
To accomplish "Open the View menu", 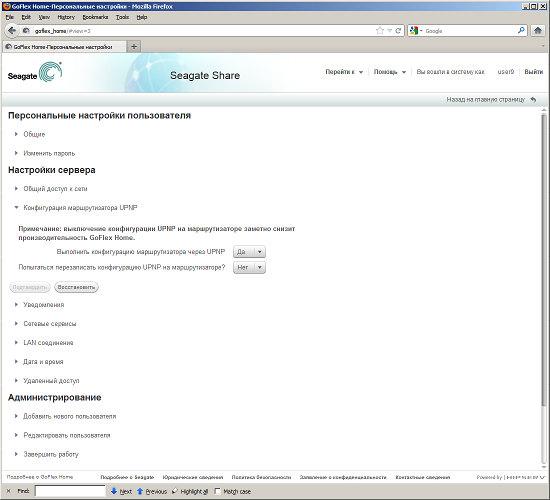I will point(44,17).
